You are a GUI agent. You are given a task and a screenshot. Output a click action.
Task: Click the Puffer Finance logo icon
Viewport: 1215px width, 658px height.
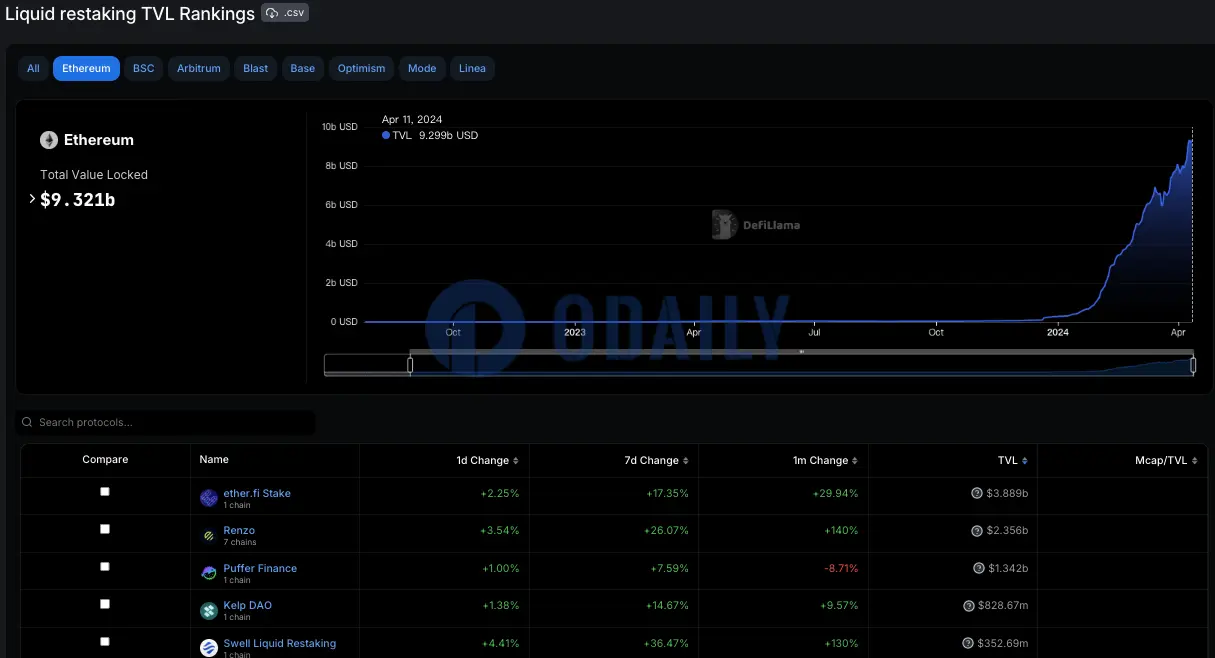point(208,573)
